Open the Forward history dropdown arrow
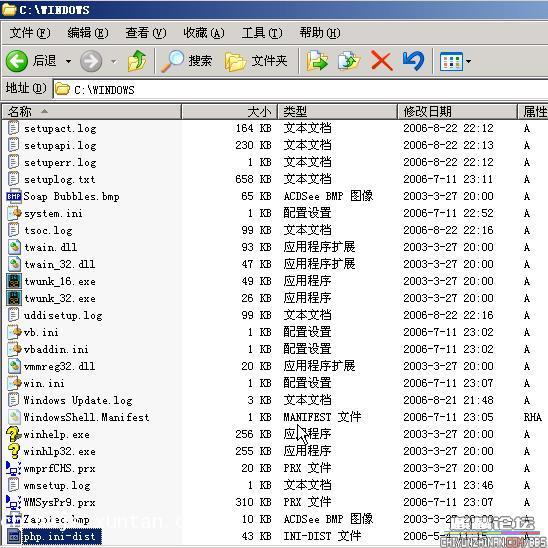This screenshot has width=548, height=548. (x=114, y=62)
